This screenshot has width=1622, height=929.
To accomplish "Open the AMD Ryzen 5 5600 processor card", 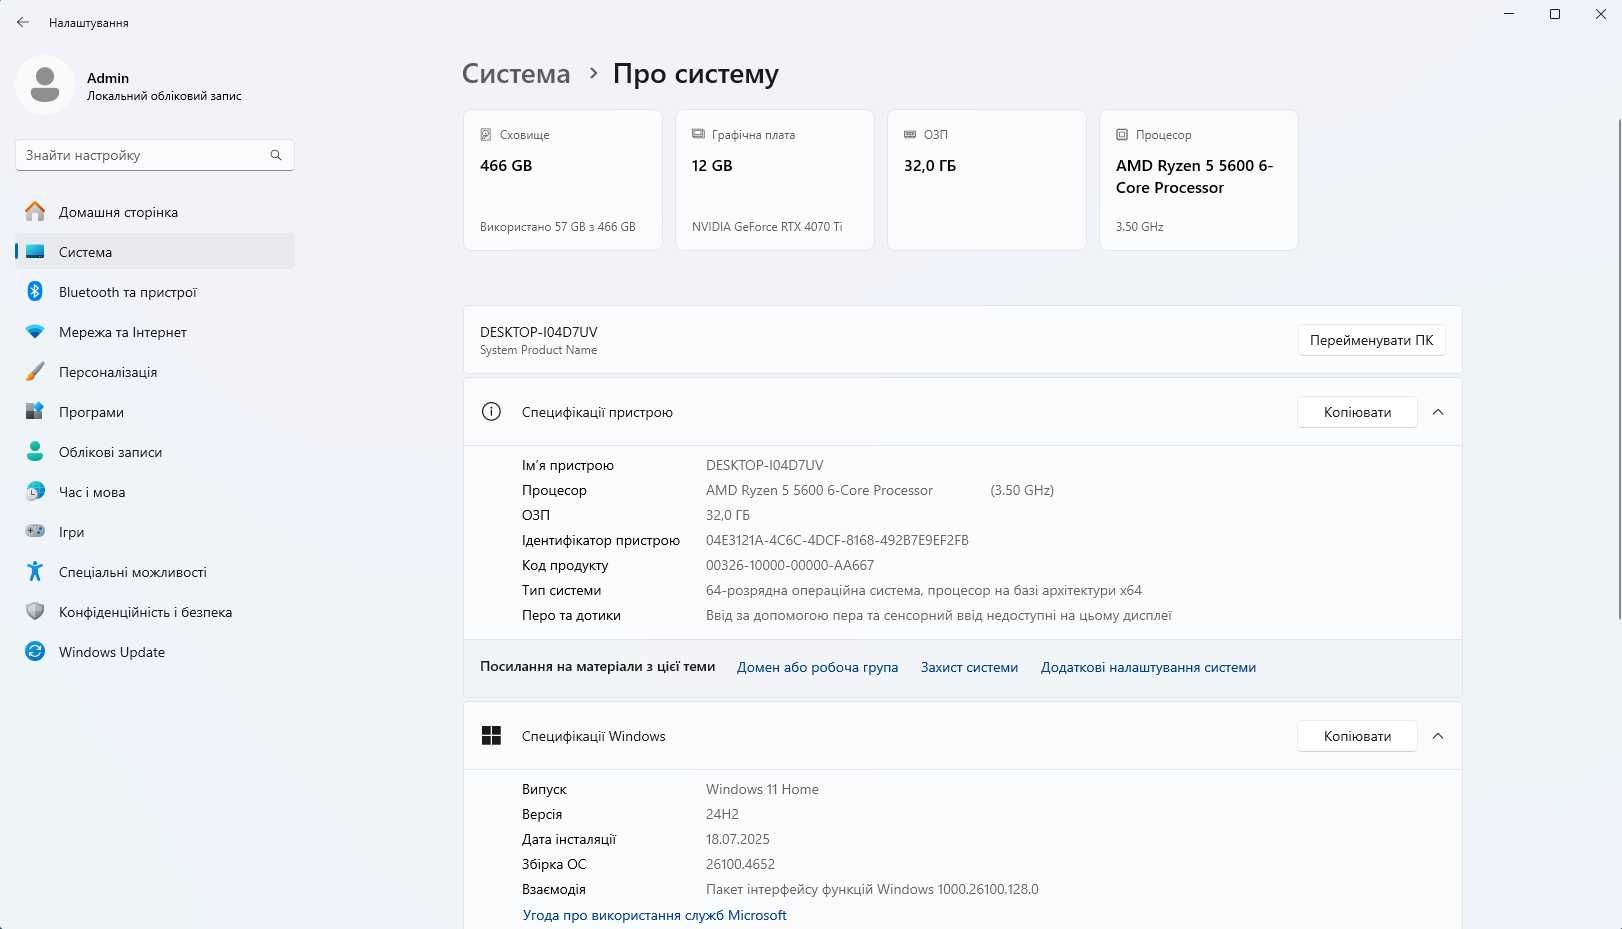I will 1199,180.
